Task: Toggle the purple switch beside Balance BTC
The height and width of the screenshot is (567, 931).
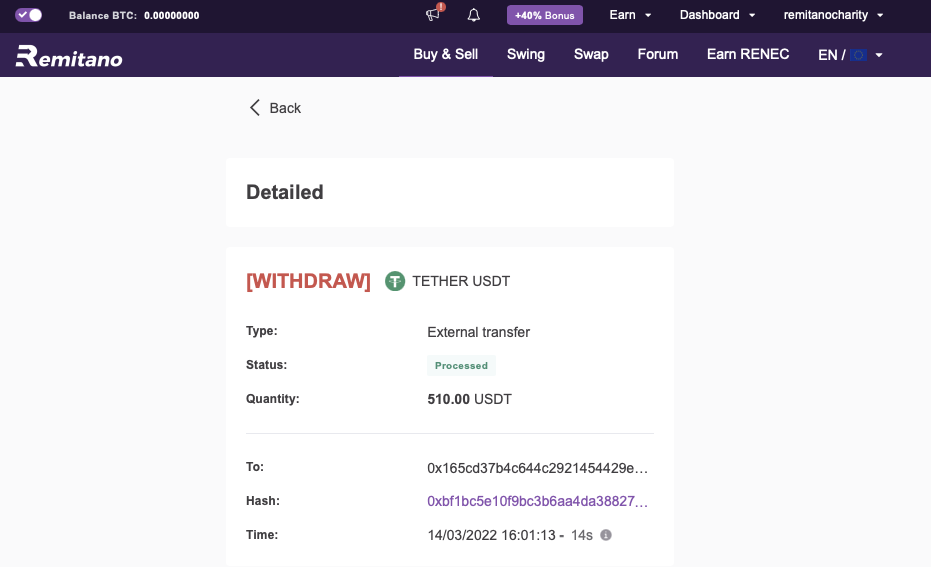Action: (x=28, y=15)
